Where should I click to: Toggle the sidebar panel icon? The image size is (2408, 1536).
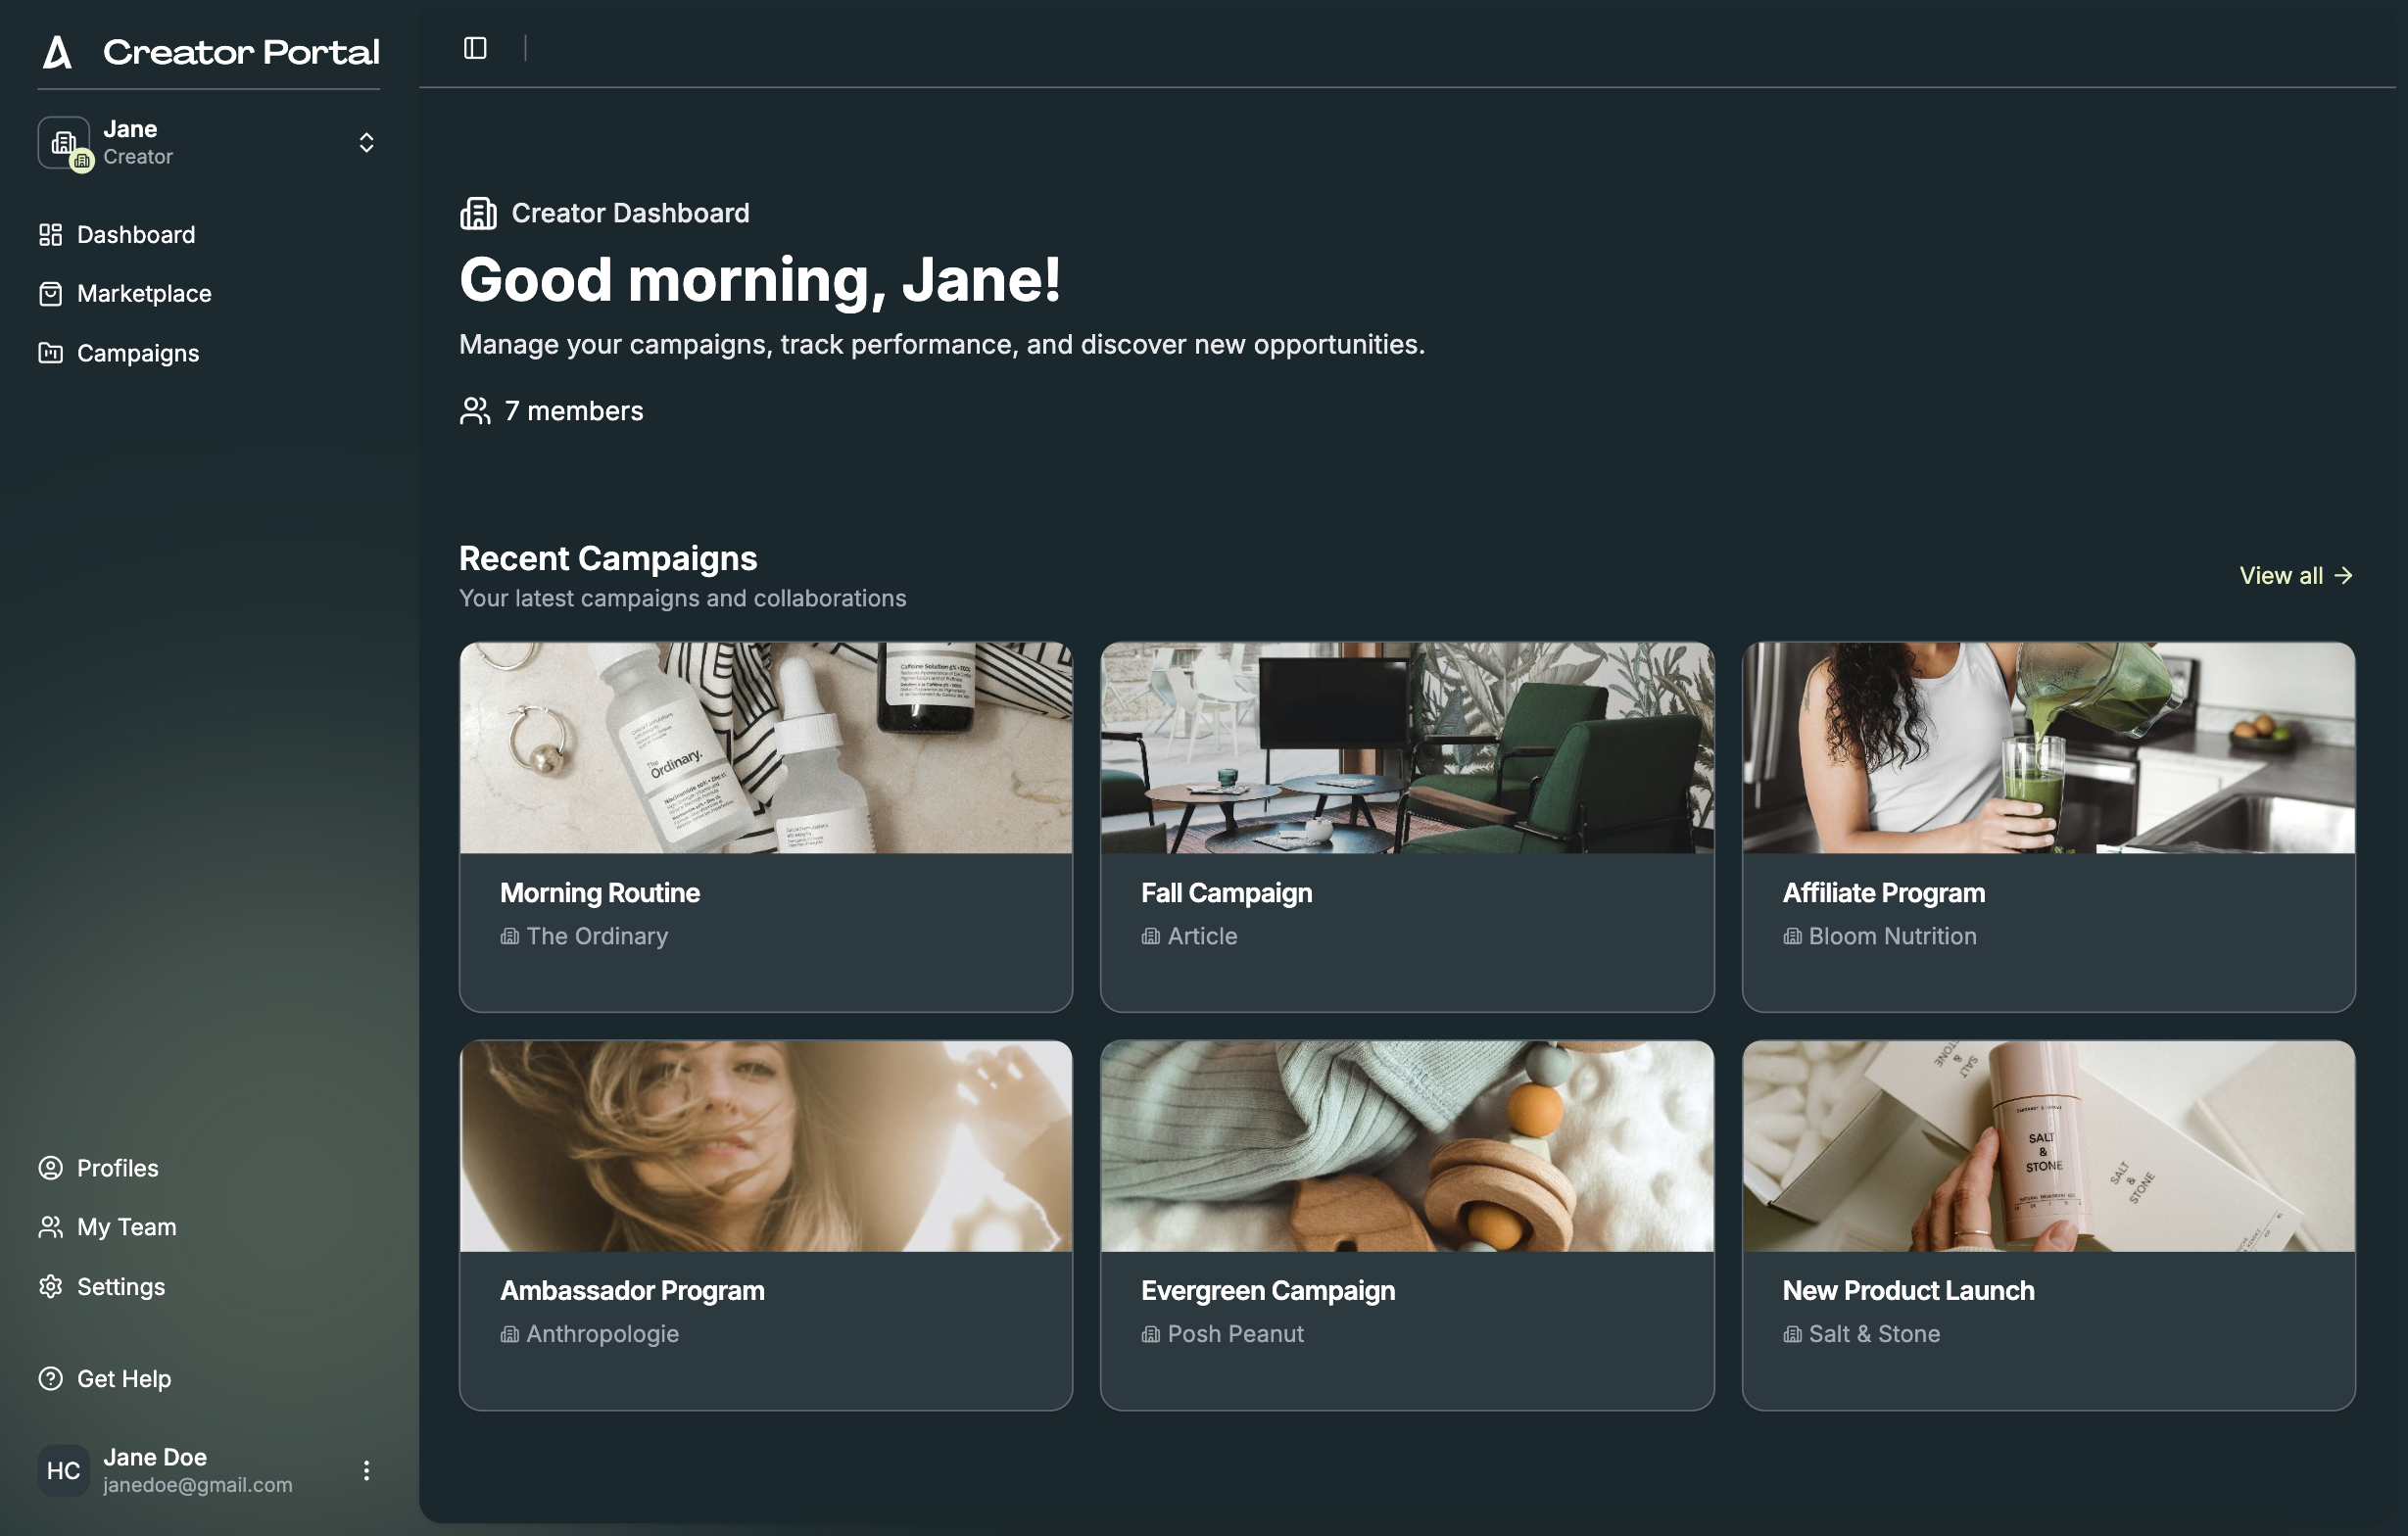point(475,48)
